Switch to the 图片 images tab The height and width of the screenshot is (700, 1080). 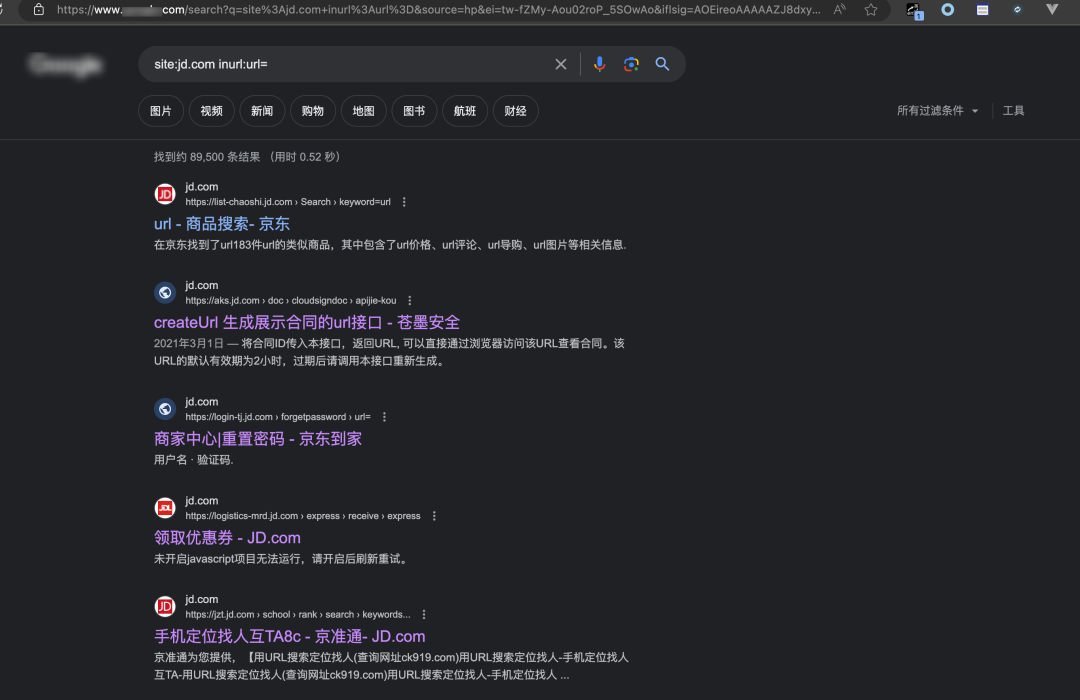point(160,111)
